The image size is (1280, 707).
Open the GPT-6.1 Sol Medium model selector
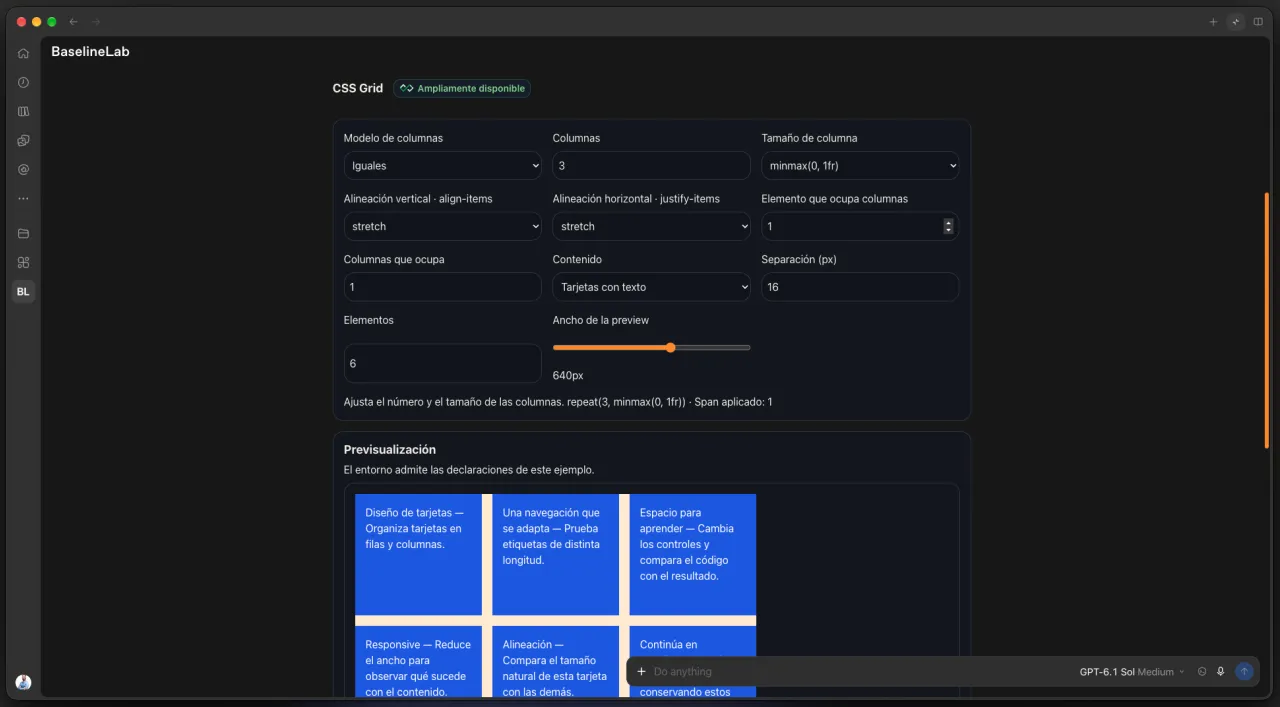[x=1132, y=672]
